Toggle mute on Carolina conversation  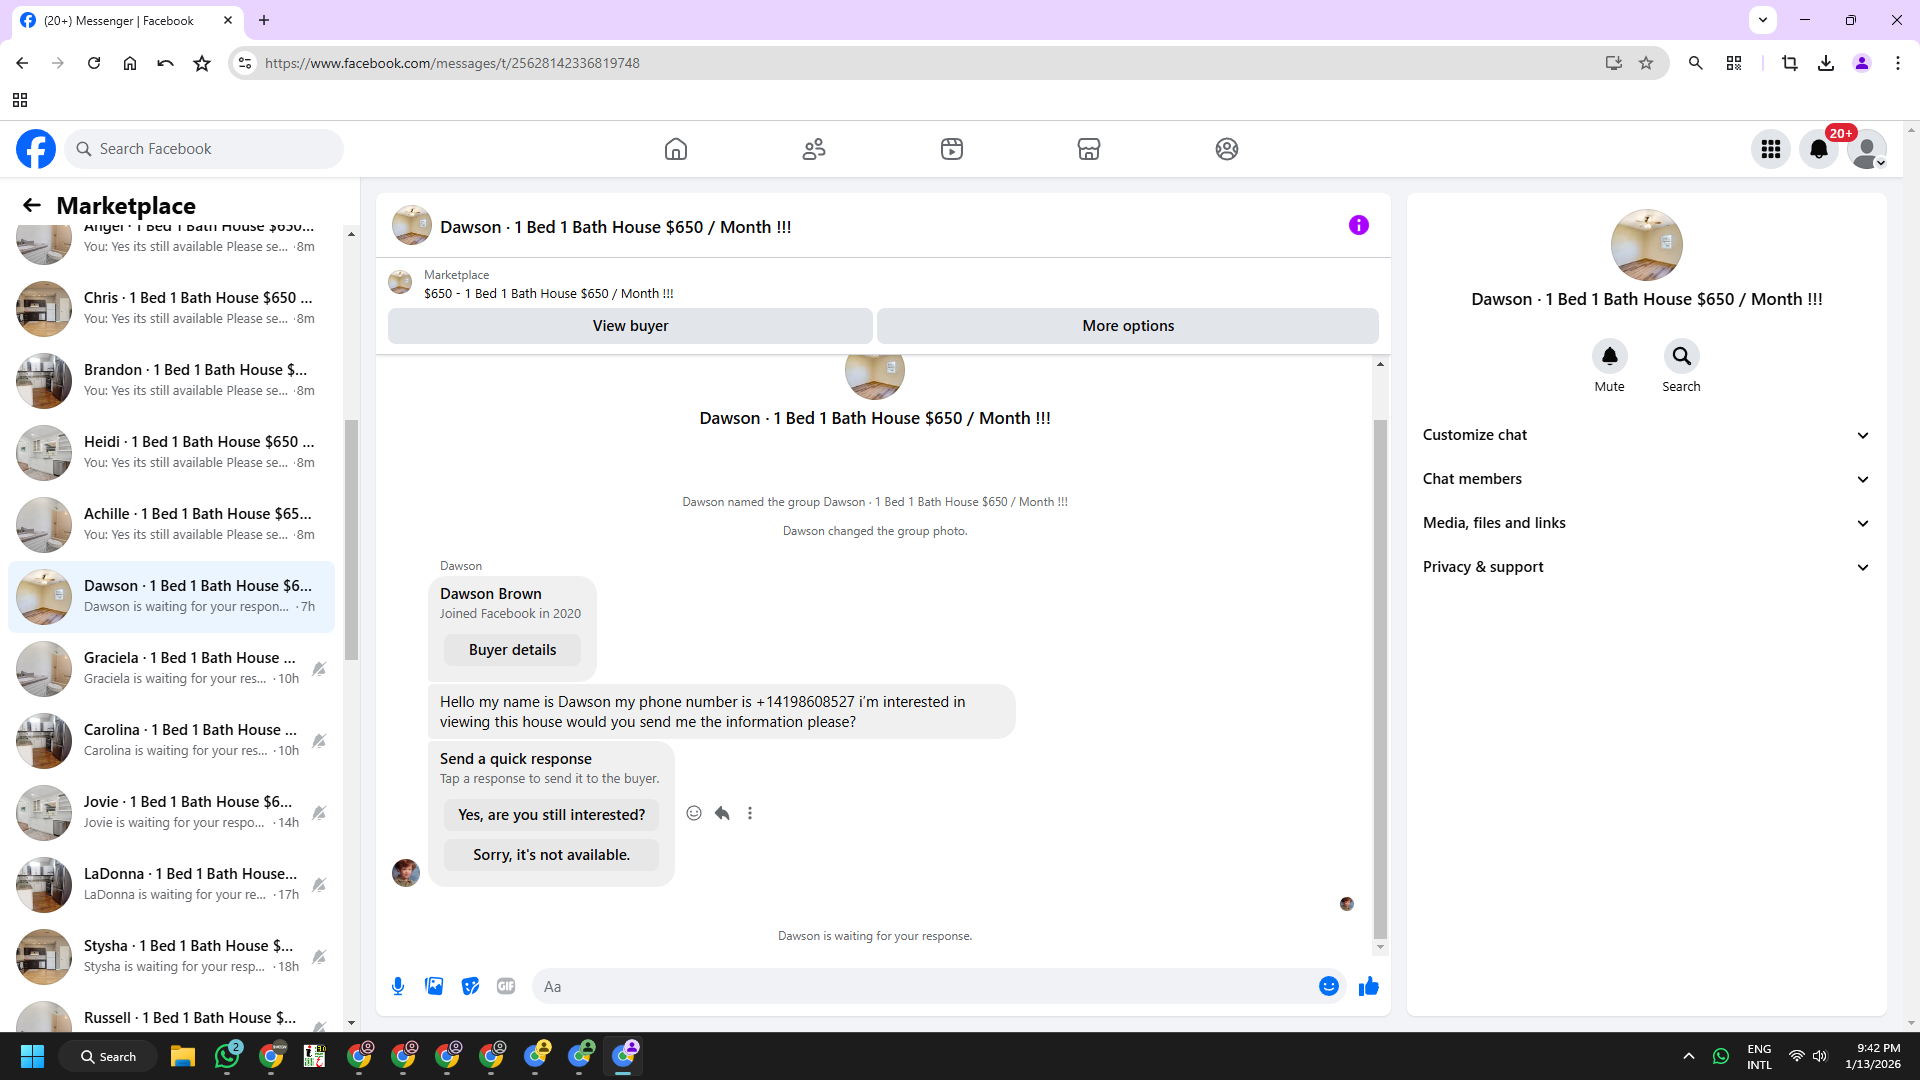[319, 740]
